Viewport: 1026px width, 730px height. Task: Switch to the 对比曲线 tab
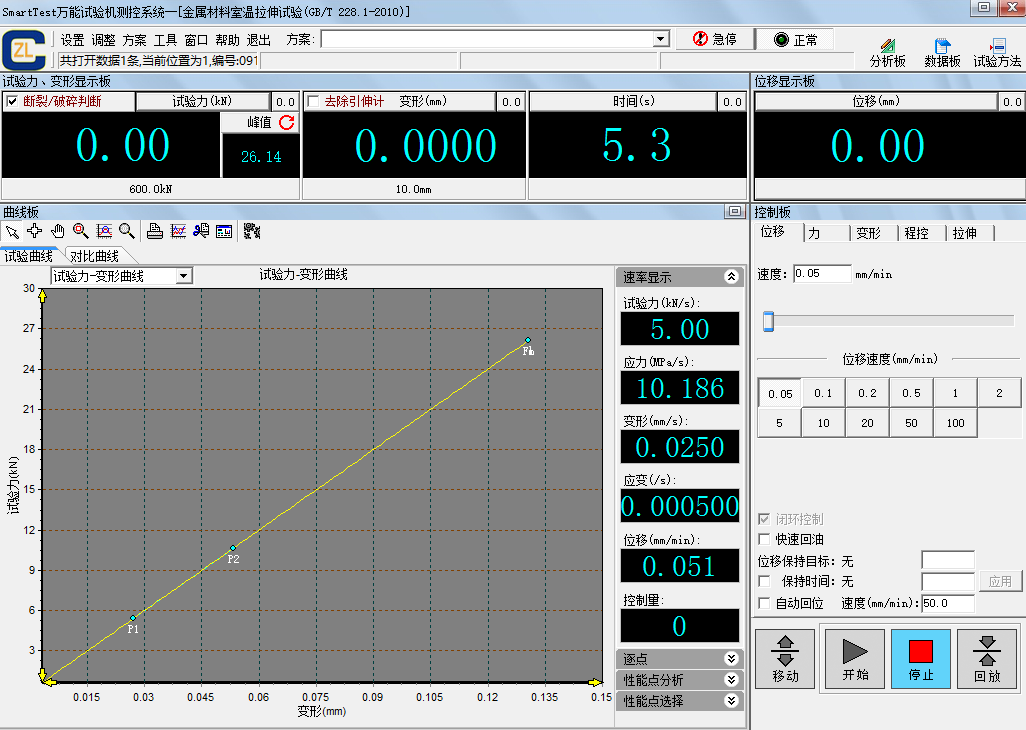click(95, 256)
